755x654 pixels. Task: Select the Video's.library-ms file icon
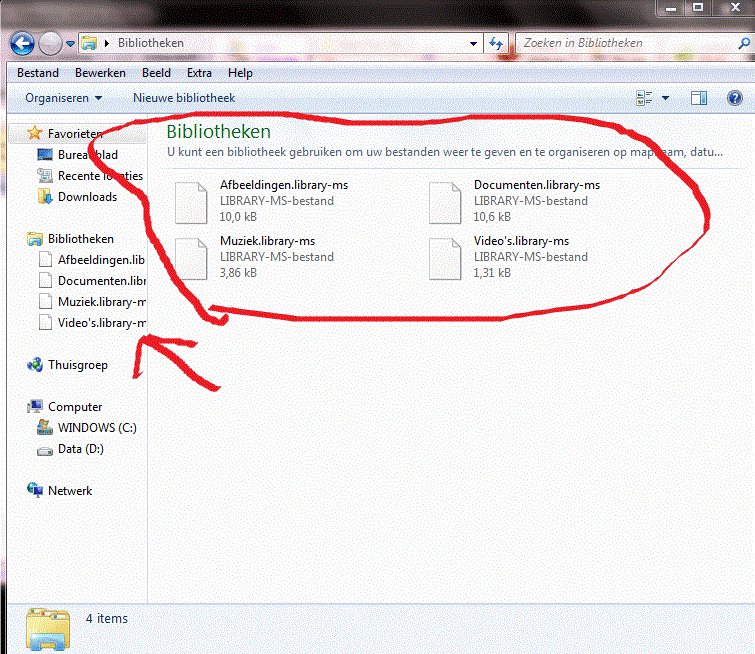(445, 259)
